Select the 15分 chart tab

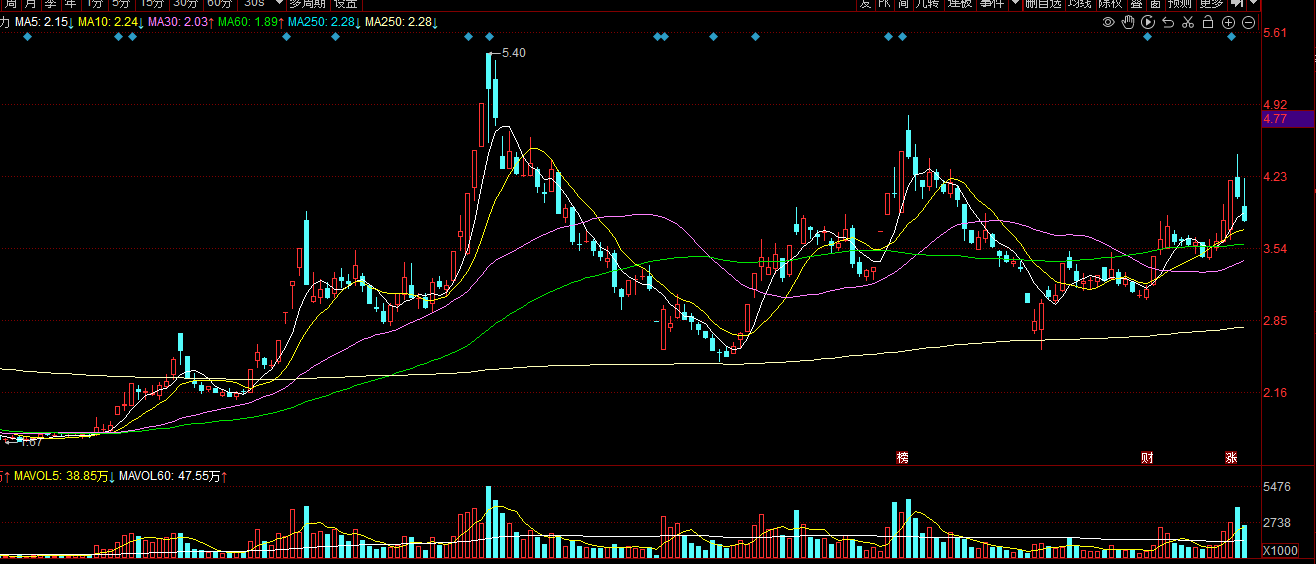(152, 4)
